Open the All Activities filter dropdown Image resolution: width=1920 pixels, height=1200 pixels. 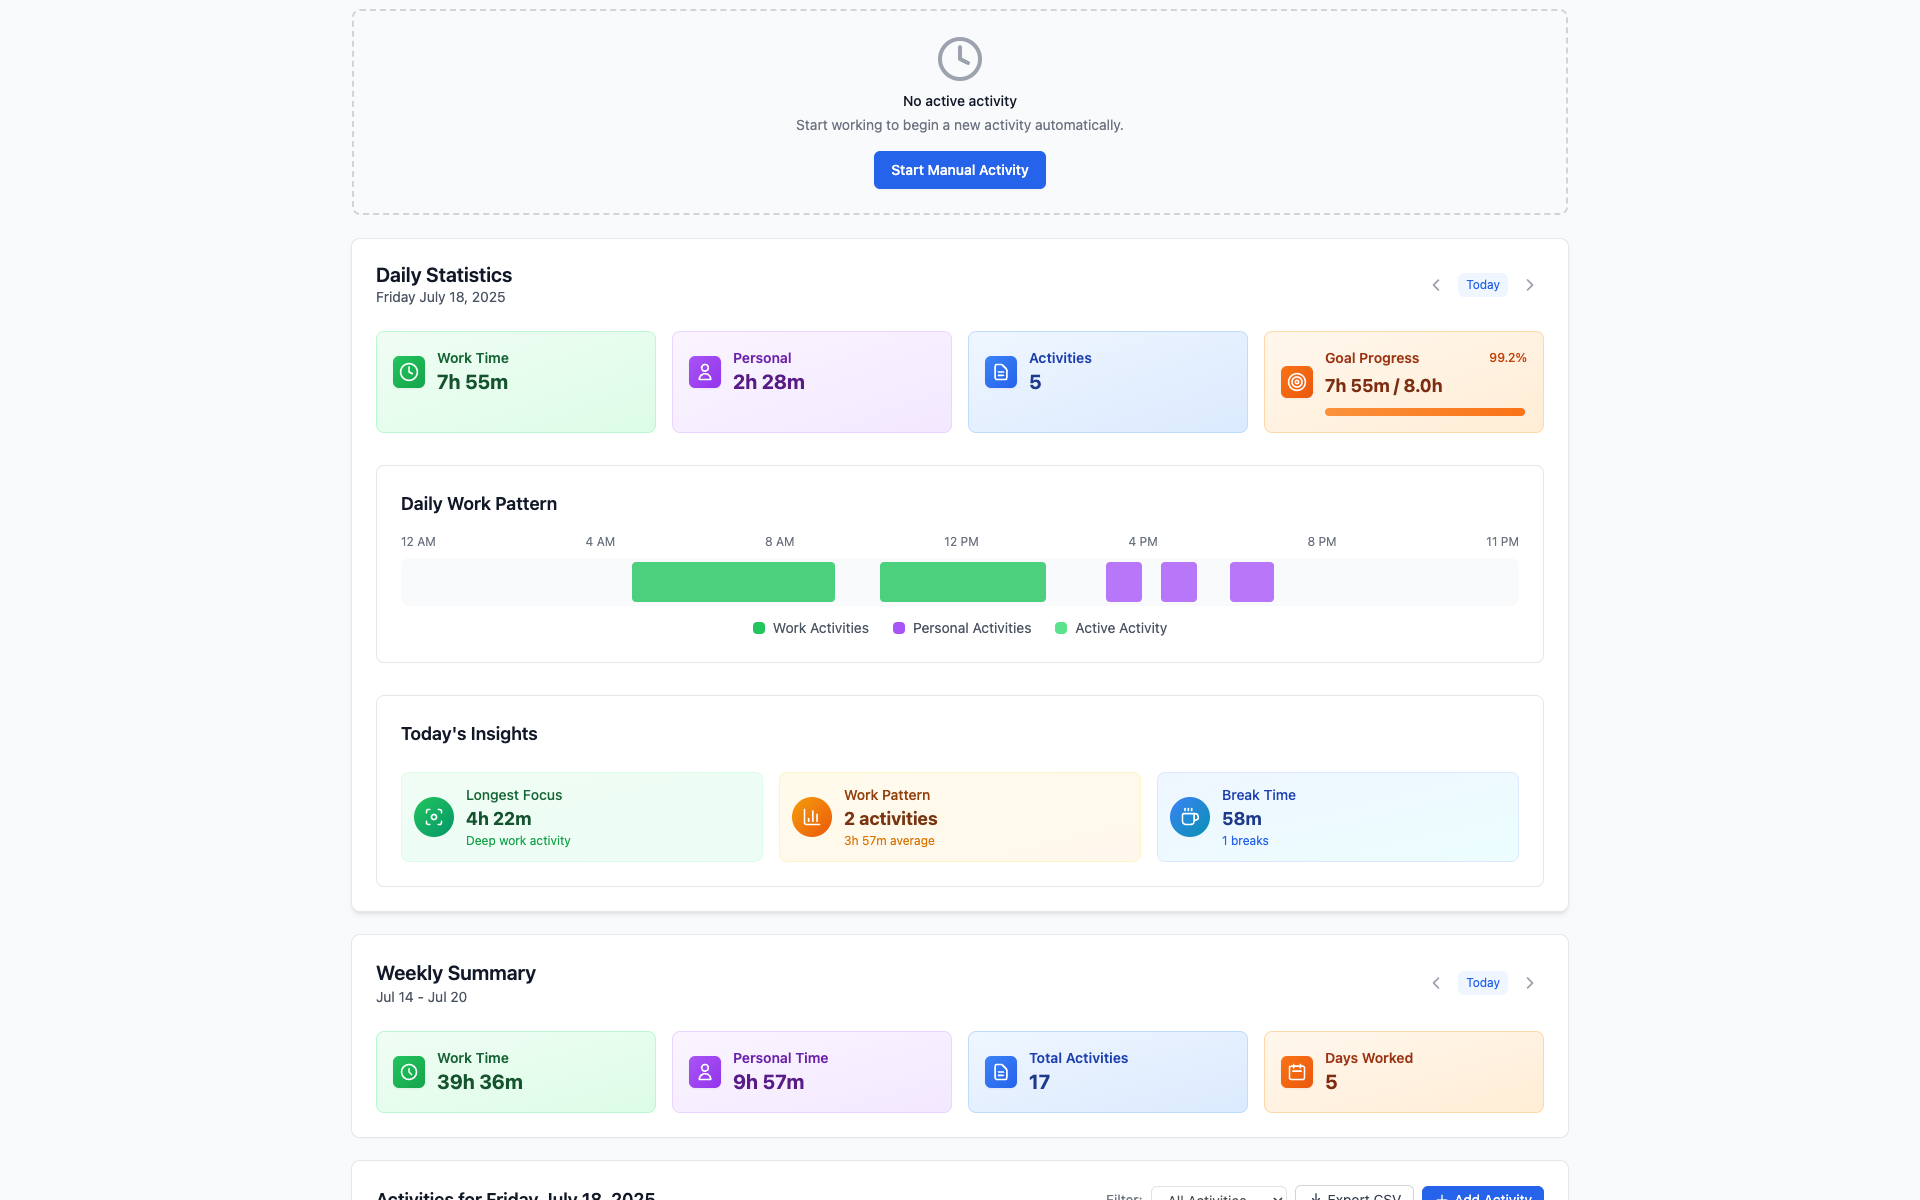[x=1219, y=1194]
